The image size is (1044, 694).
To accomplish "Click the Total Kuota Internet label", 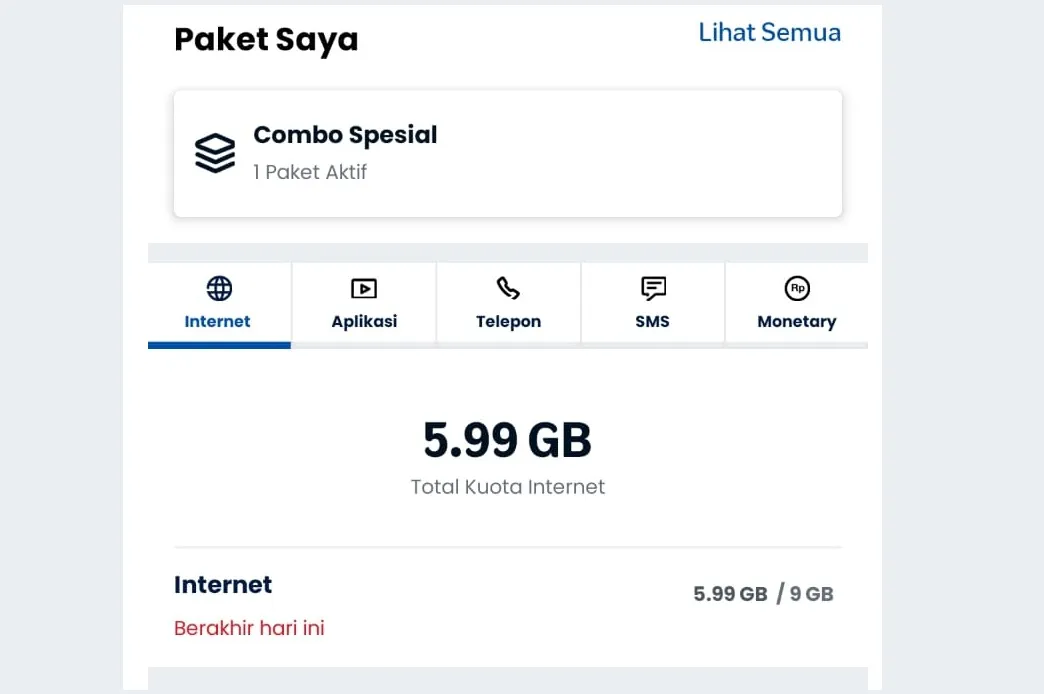I will [508, 487].
